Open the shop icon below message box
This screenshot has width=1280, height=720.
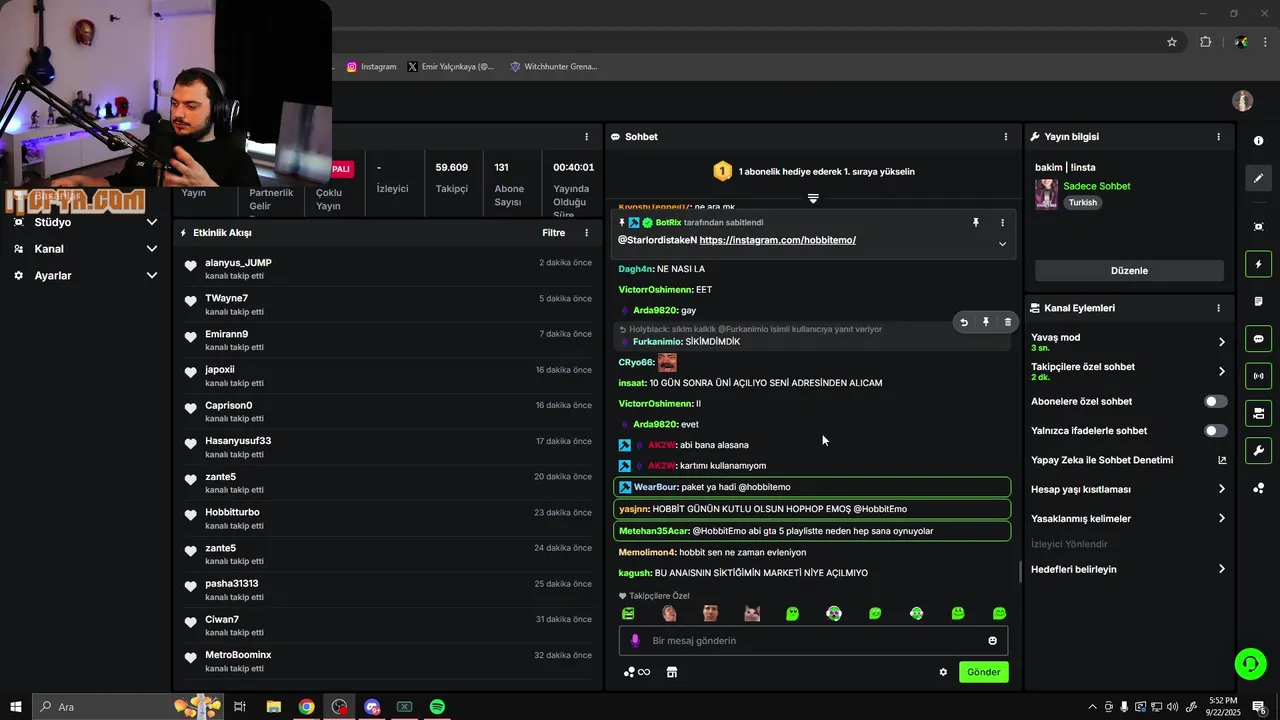click(672, 672)
